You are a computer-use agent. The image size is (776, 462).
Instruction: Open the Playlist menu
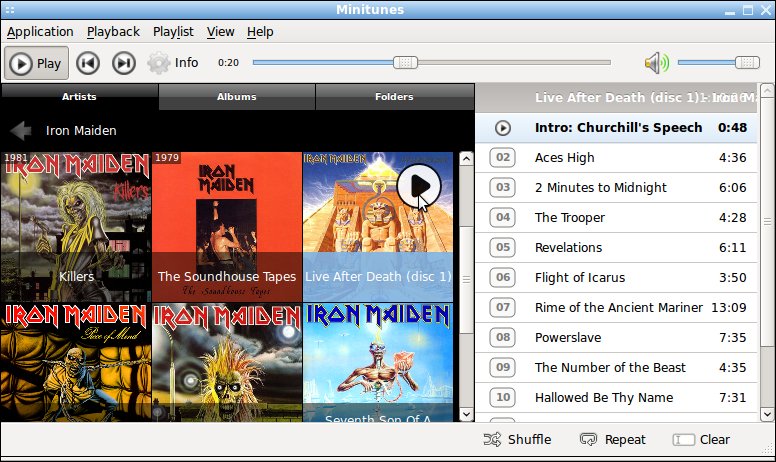[173, 32]
